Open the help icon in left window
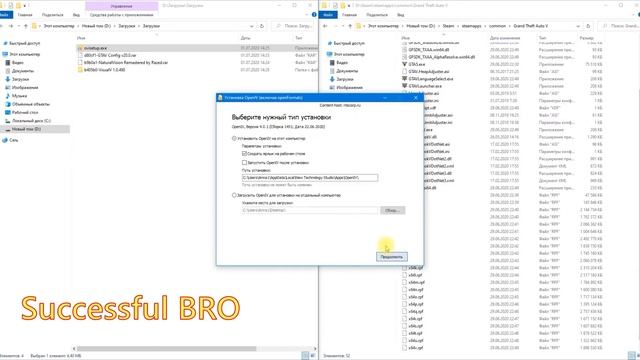 314,15
